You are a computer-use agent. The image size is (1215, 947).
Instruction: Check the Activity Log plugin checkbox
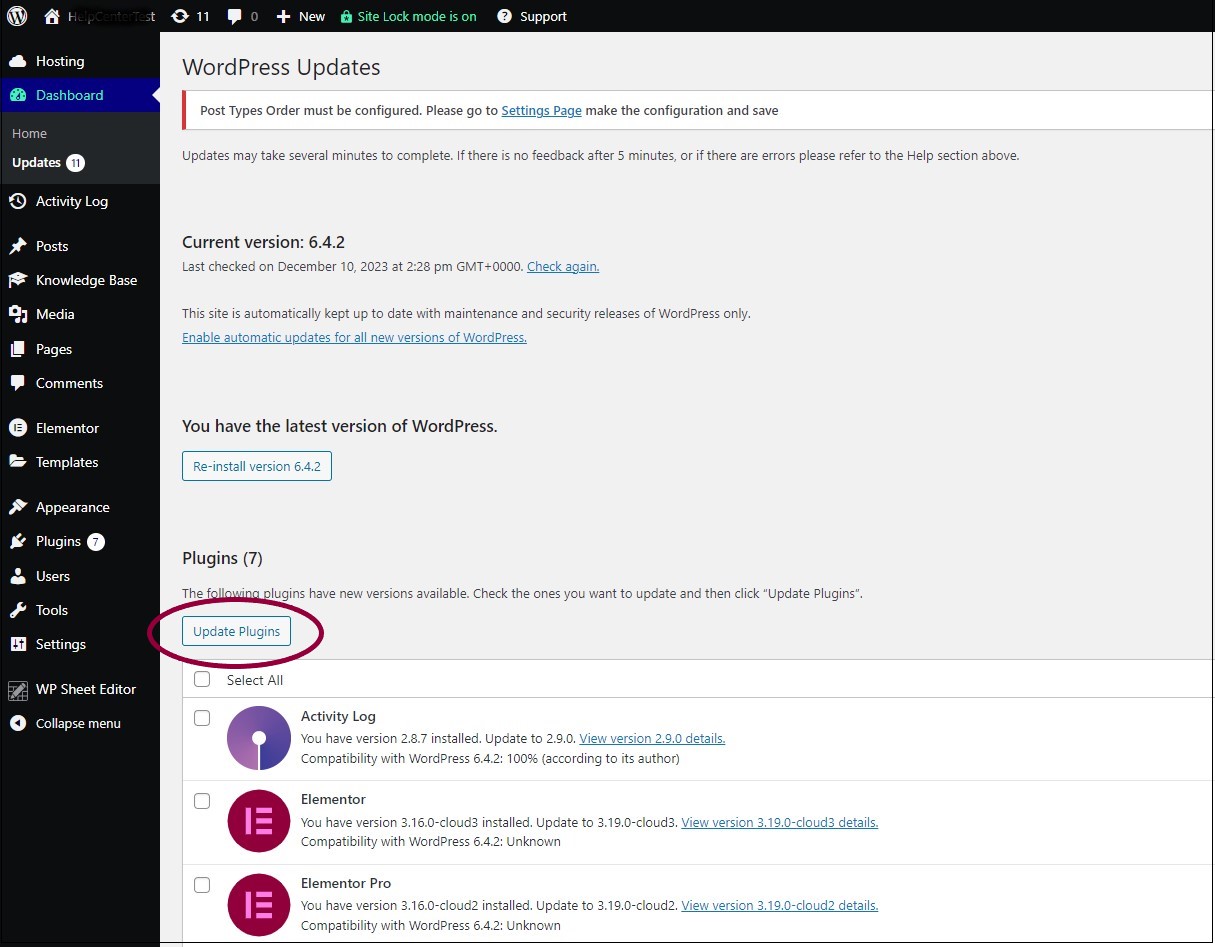pos(202,718)
